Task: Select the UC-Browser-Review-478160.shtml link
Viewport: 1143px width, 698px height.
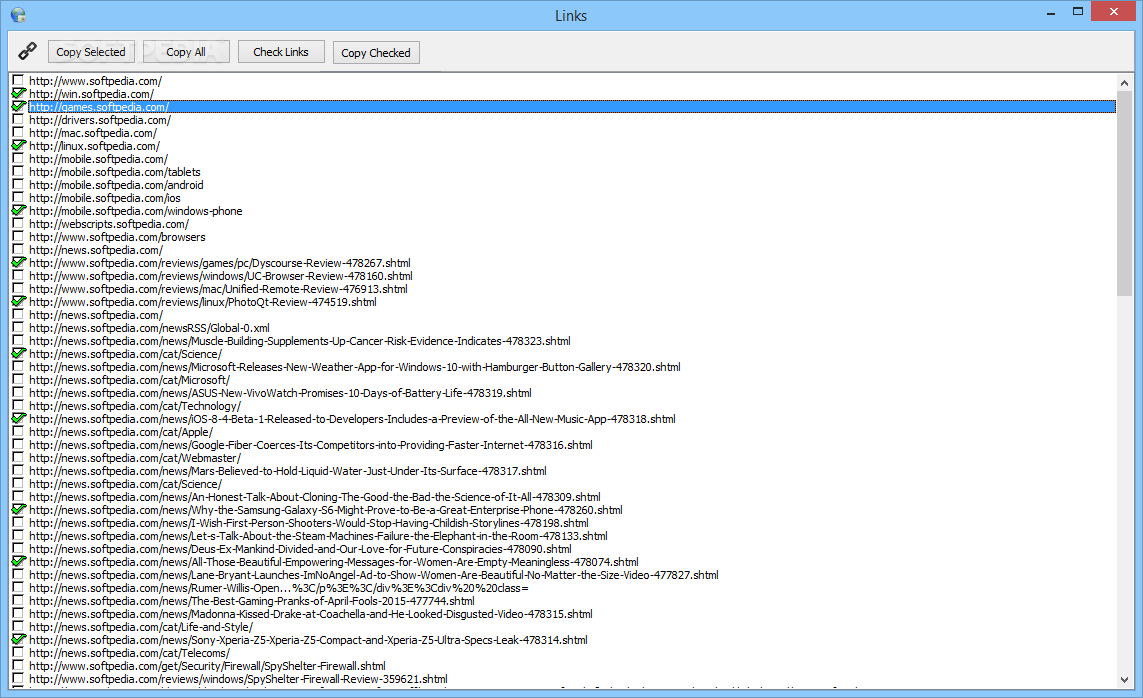Action: coord(221,276)
